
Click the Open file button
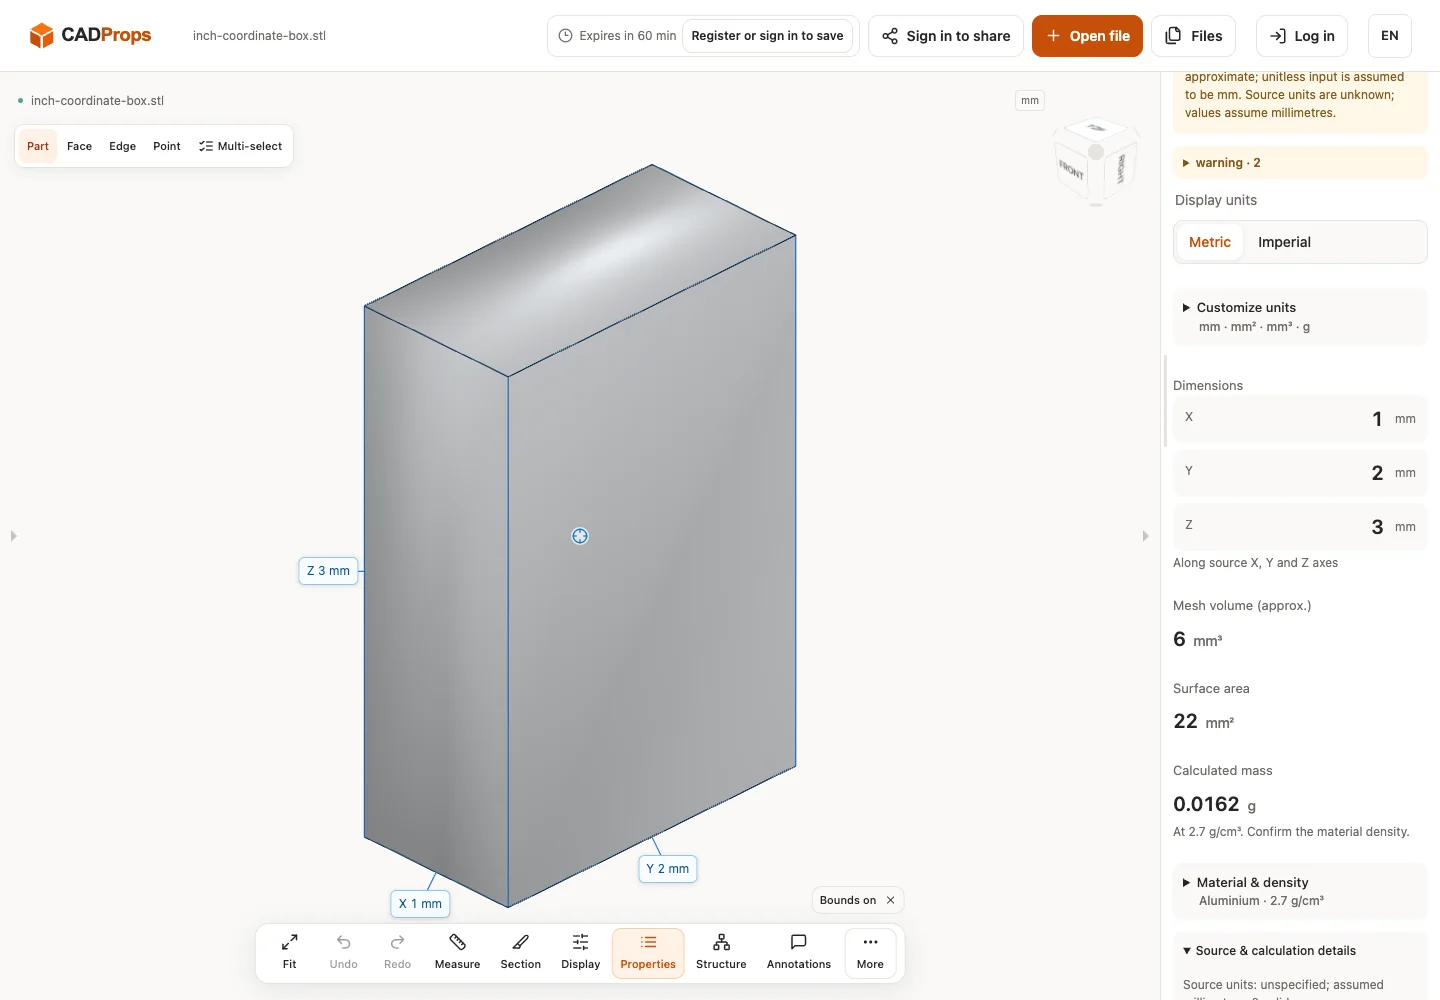pyautogui.click(x=1087, y=36)
